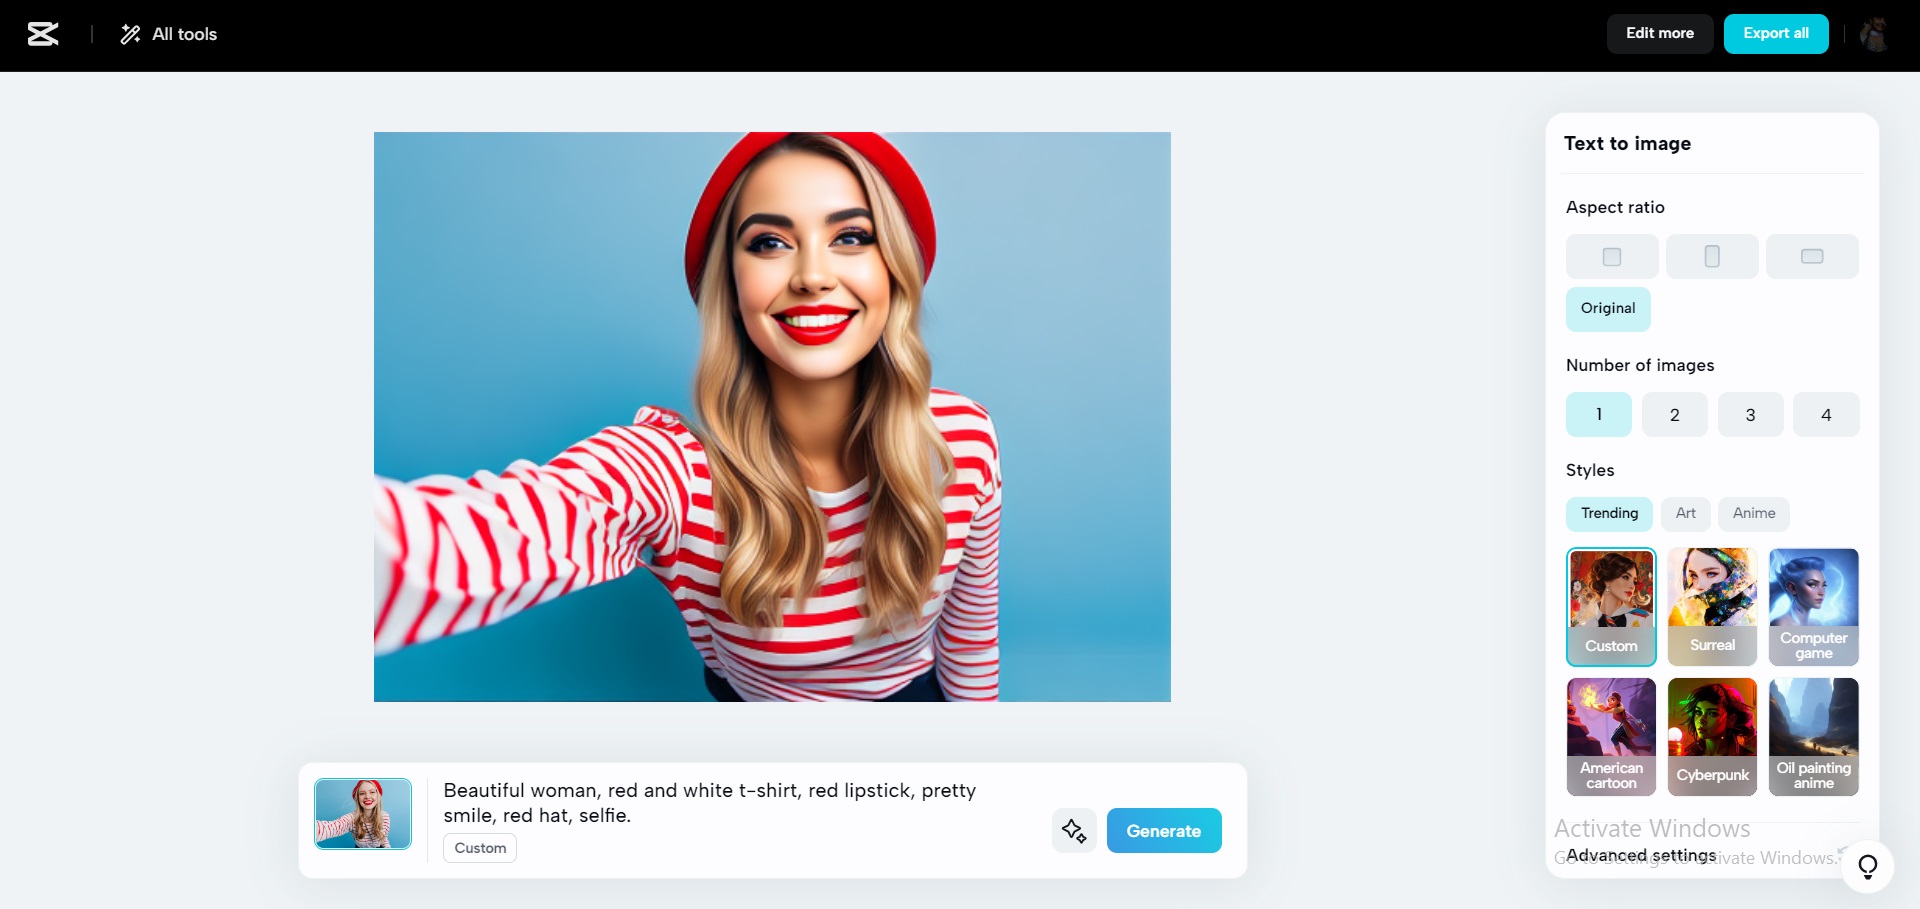Image resolution: width=1920 pixels, height=909 pixels.
Task: Select the American cartoon style thumbnail
Action: point(1611,737)
